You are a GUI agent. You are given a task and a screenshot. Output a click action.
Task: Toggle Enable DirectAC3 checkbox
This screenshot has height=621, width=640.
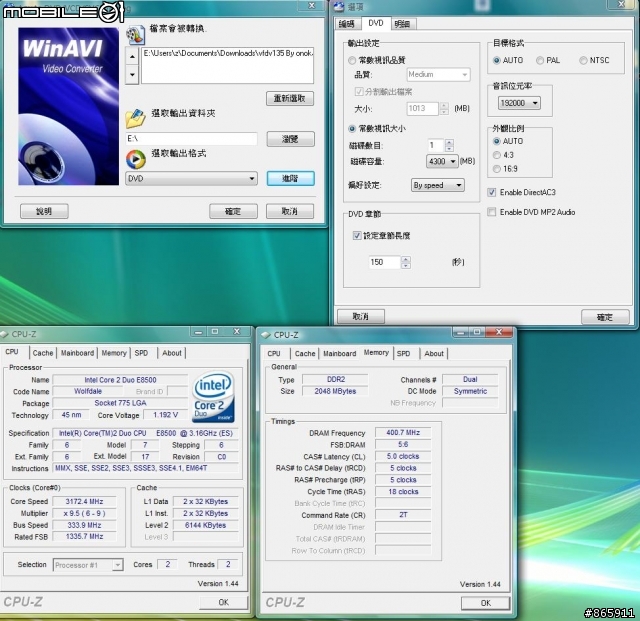click(x=492, y=192)
